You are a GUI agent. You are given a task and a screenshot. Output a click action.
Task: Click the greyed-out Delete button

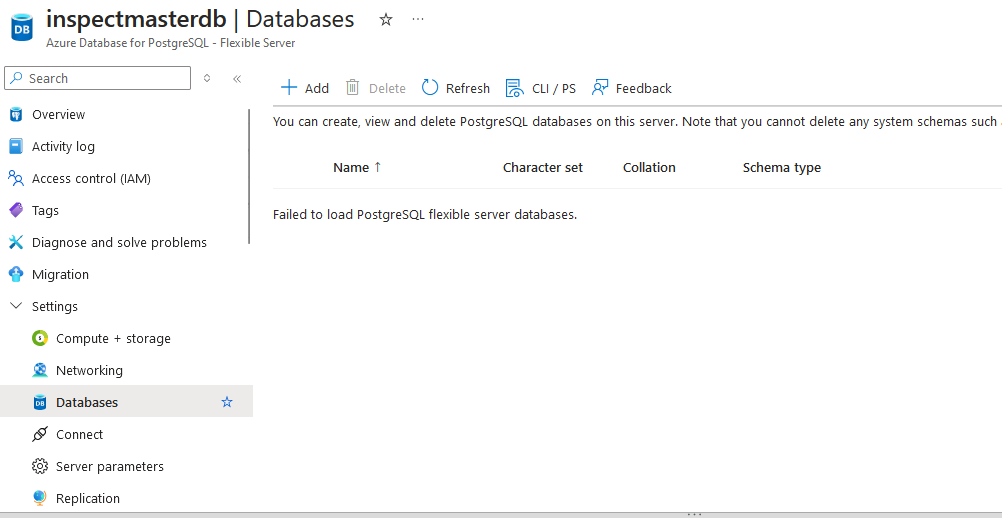coord(376,88)
